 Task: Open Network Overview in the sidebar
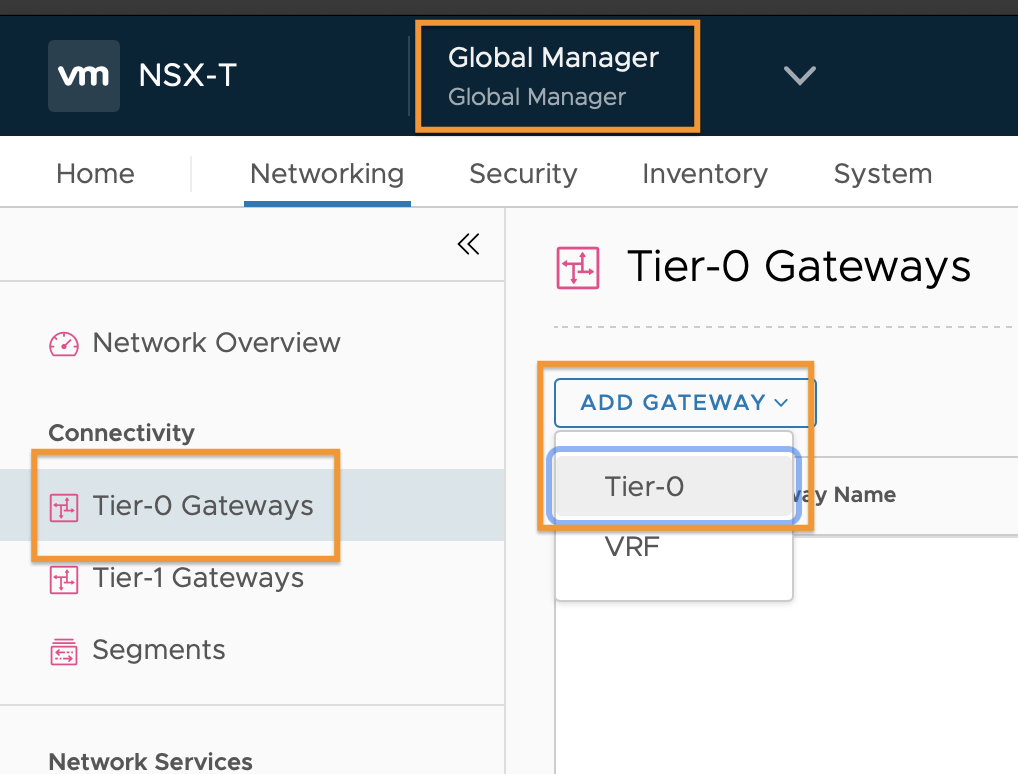pyautogui.click(x=216, y=342)
